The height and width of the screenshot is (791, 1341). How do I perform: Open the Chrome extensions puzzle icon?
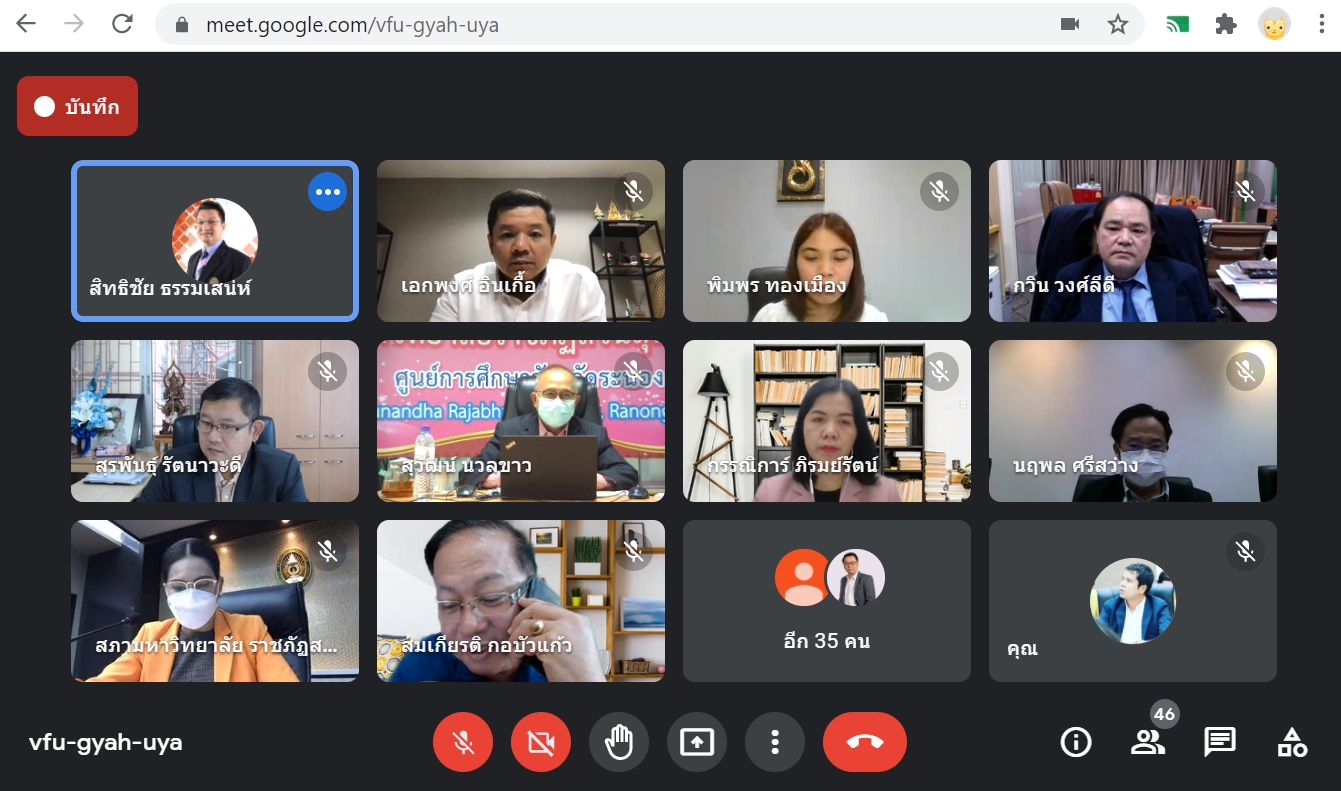(x=1226, y=25)
